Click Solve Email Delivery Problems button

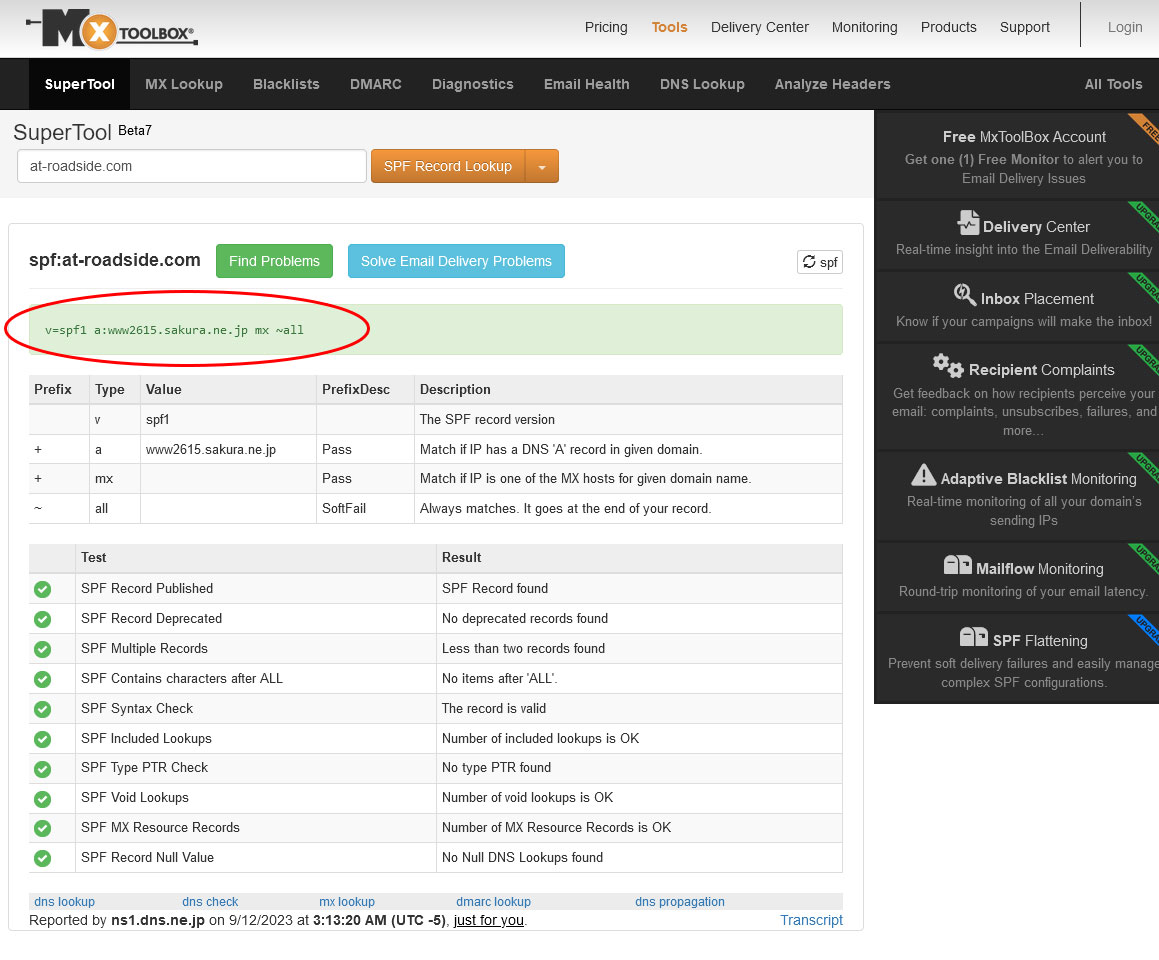click(x=456, y=261)
